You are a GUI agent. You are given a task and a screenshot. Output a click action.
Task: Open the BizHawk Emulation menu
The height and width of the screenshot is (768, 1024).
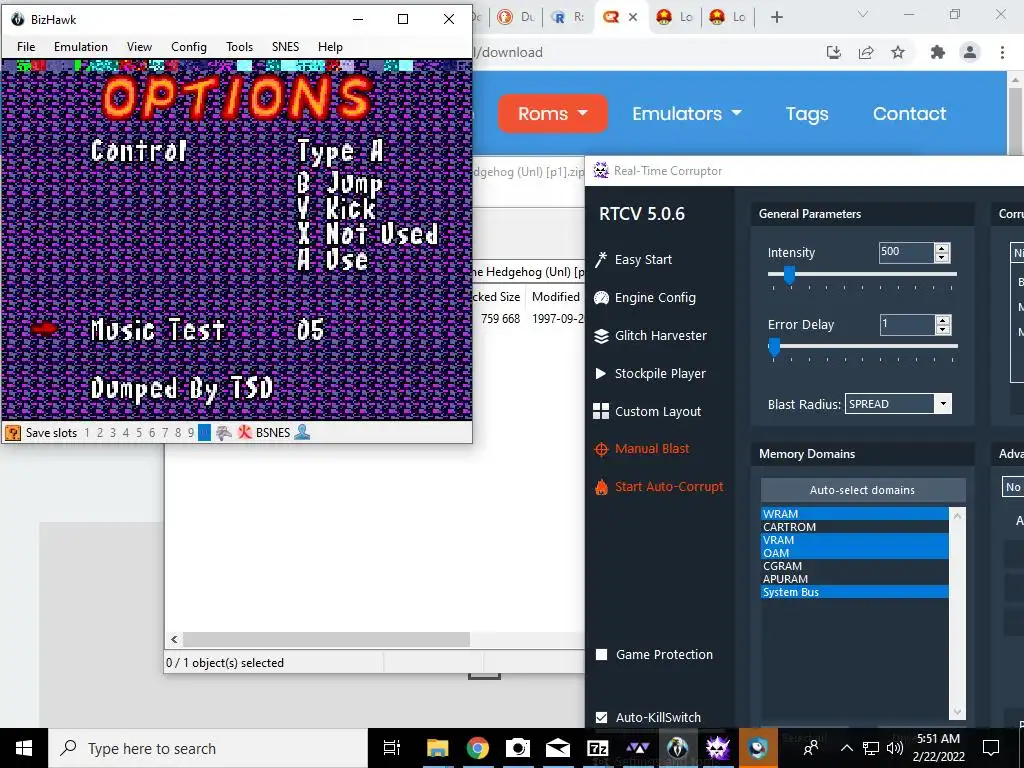(81, 47)
